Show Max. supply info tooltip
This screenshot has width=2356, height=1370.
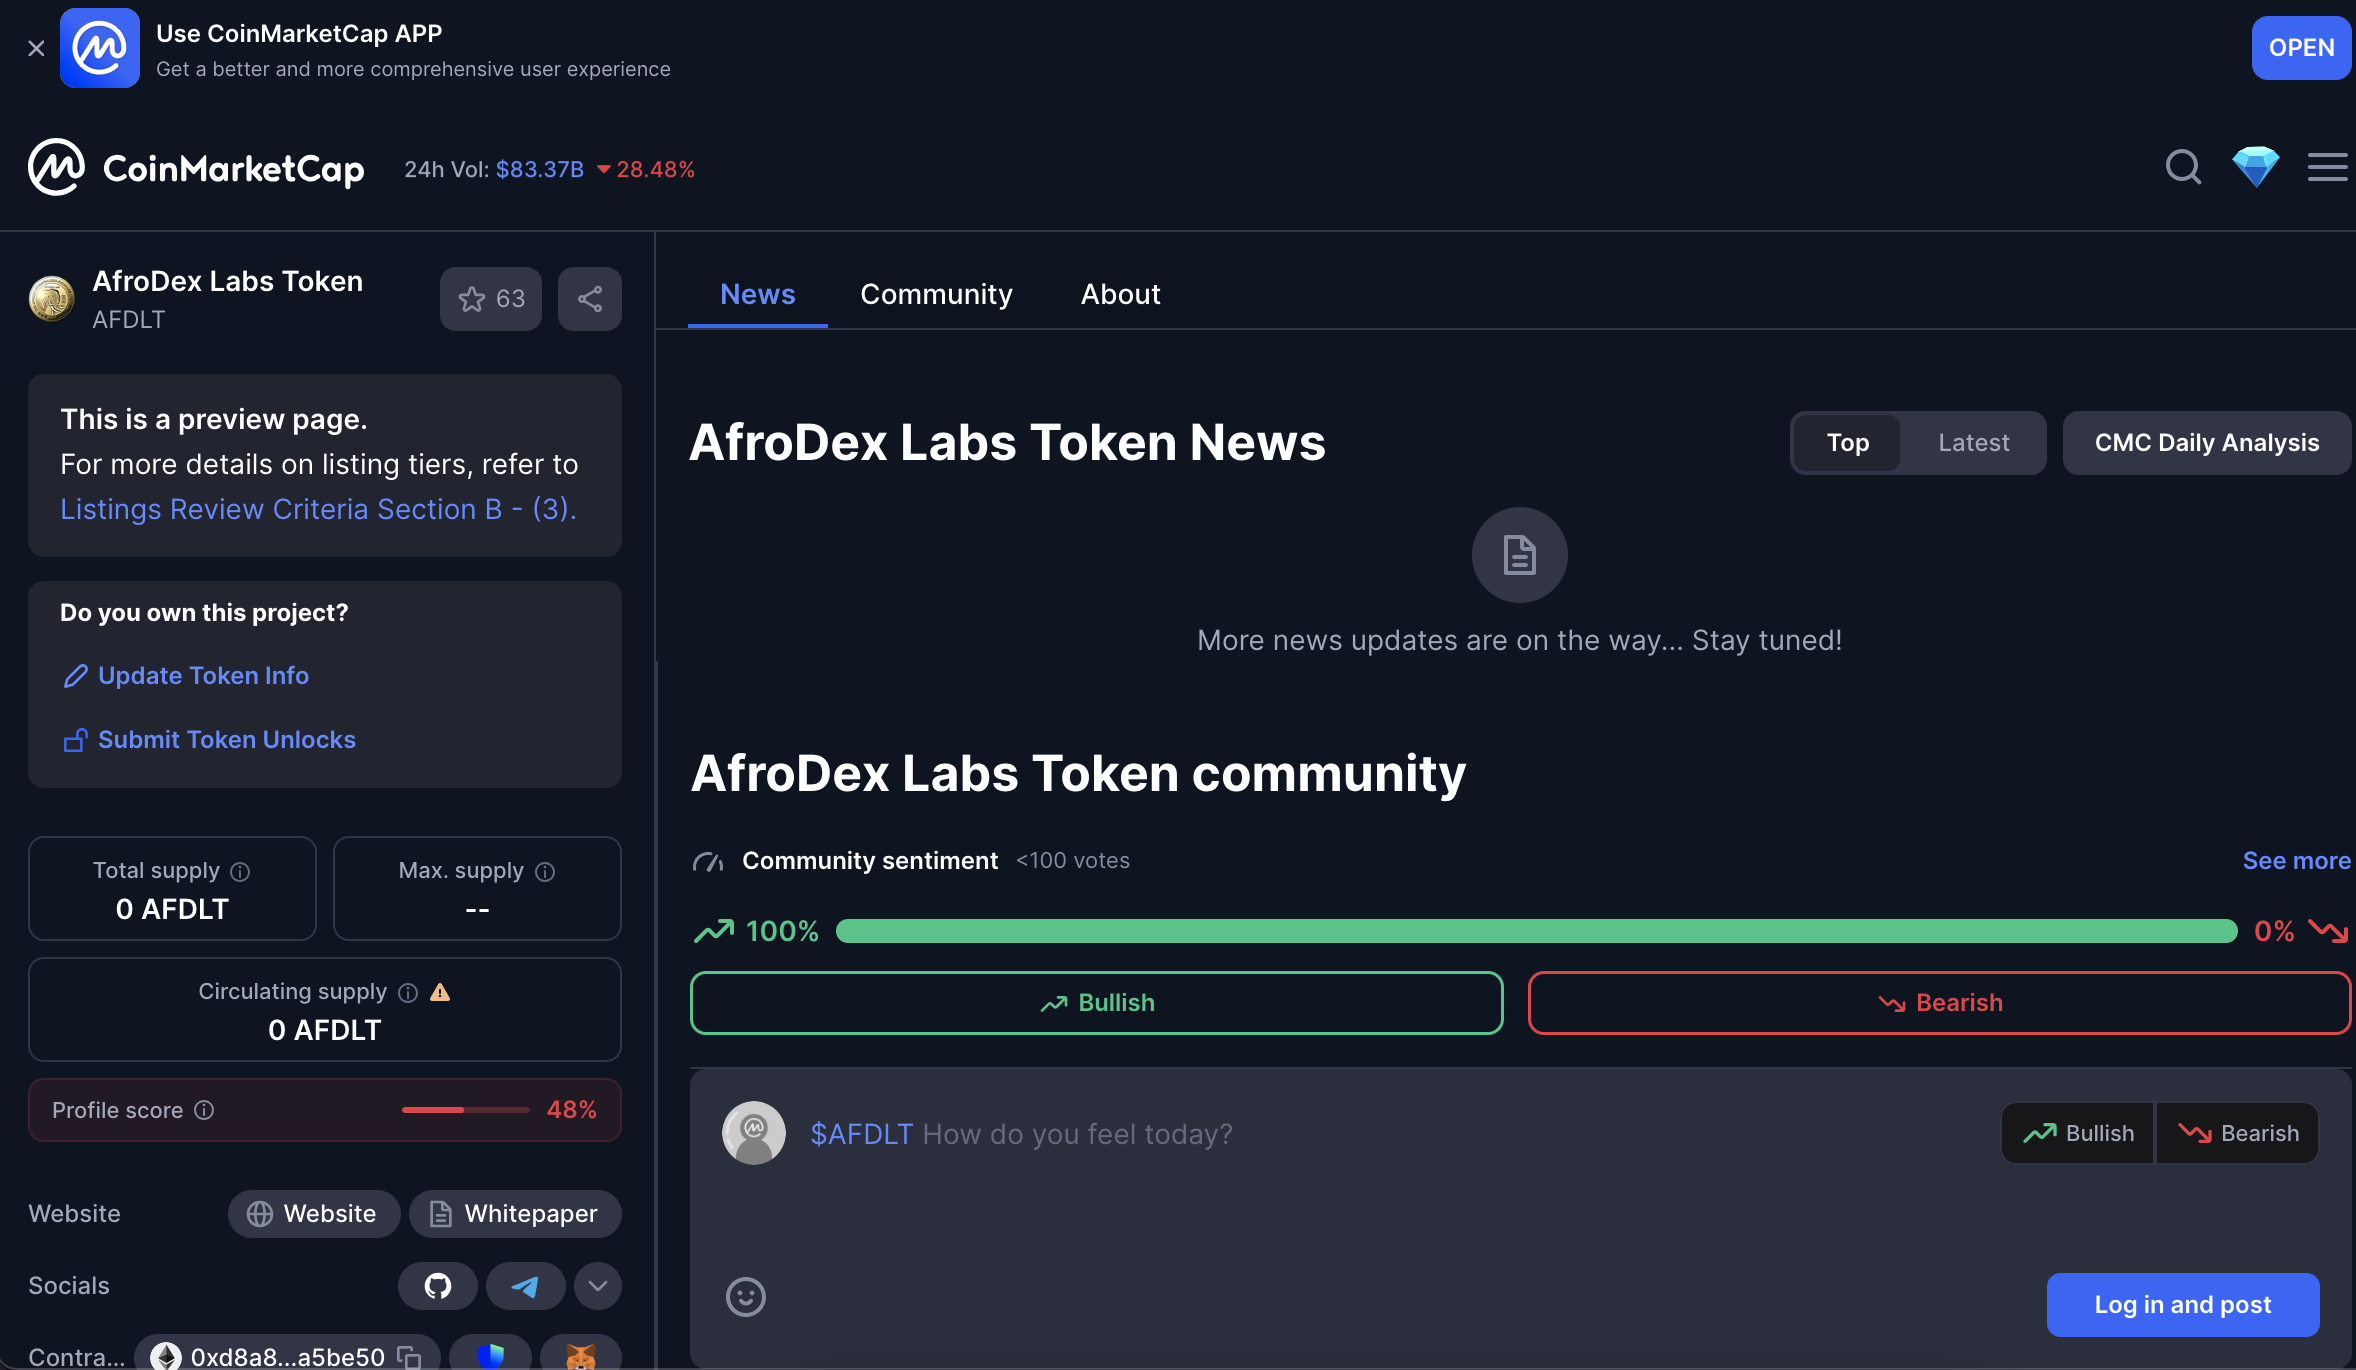(545, 872)
